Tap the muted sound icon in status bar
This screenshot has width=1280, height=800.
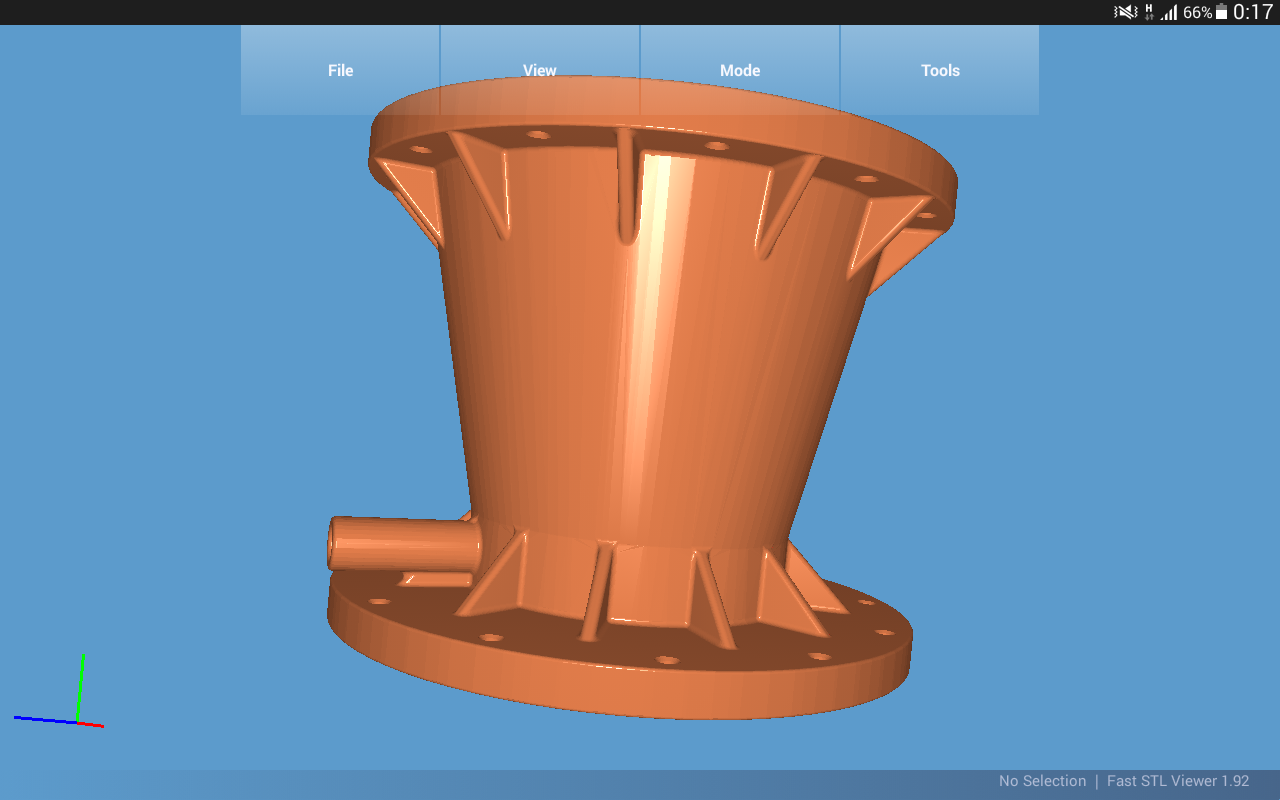(x=1126, y=12)
